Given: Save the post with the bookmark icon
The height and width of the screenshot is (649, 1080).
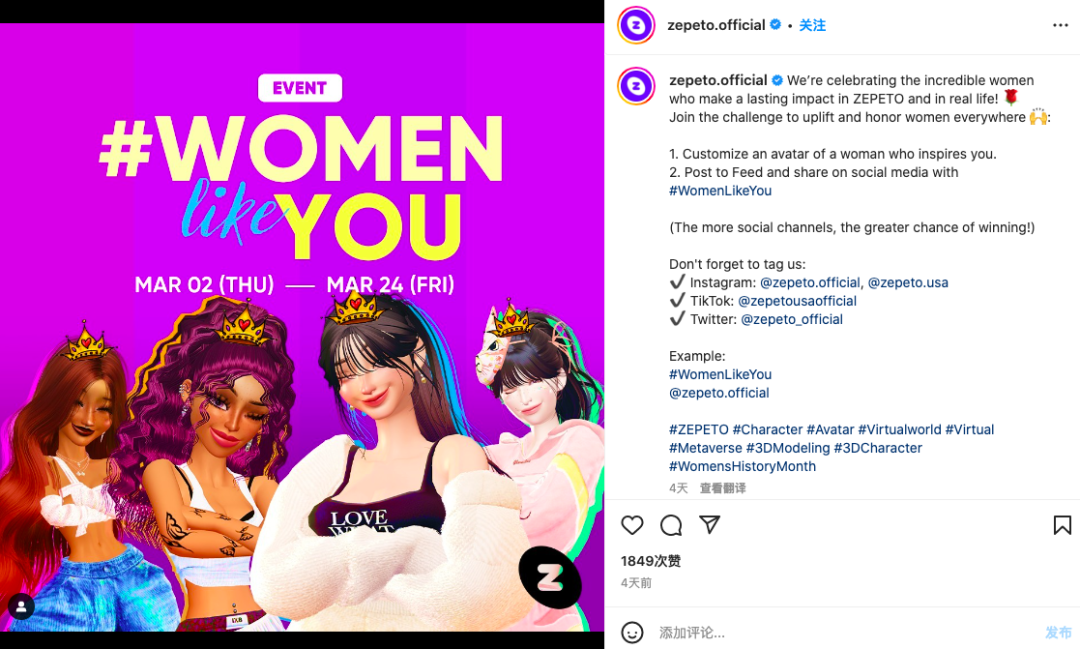Looking at the screenshot, I should [1062, 525].
